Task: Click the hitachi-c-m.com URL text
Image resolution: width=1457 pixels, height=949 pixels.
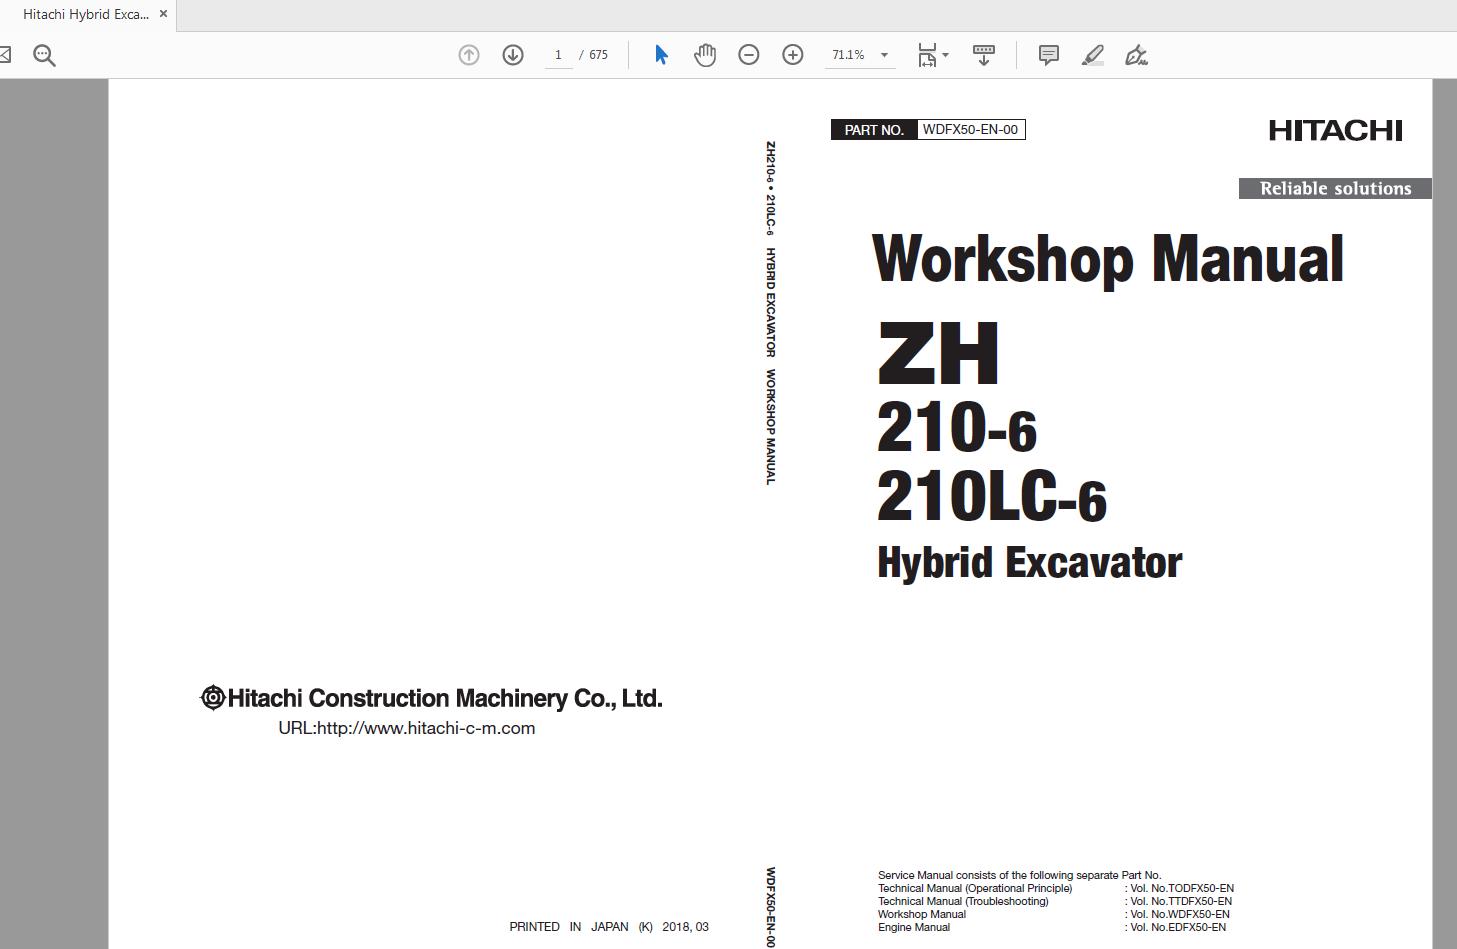Action: tap(406, 728)
